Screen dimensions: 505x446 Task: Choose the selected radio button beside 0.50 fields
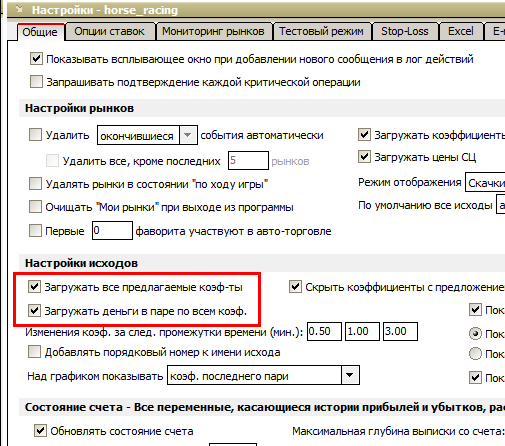(475, 334)
